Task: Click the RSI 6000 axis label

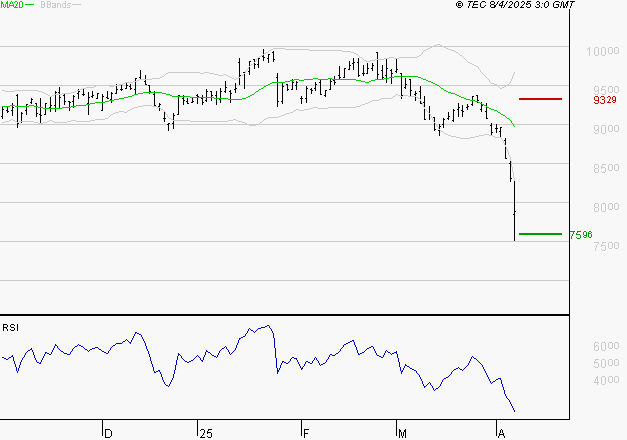Action: [x=606, y=346]
